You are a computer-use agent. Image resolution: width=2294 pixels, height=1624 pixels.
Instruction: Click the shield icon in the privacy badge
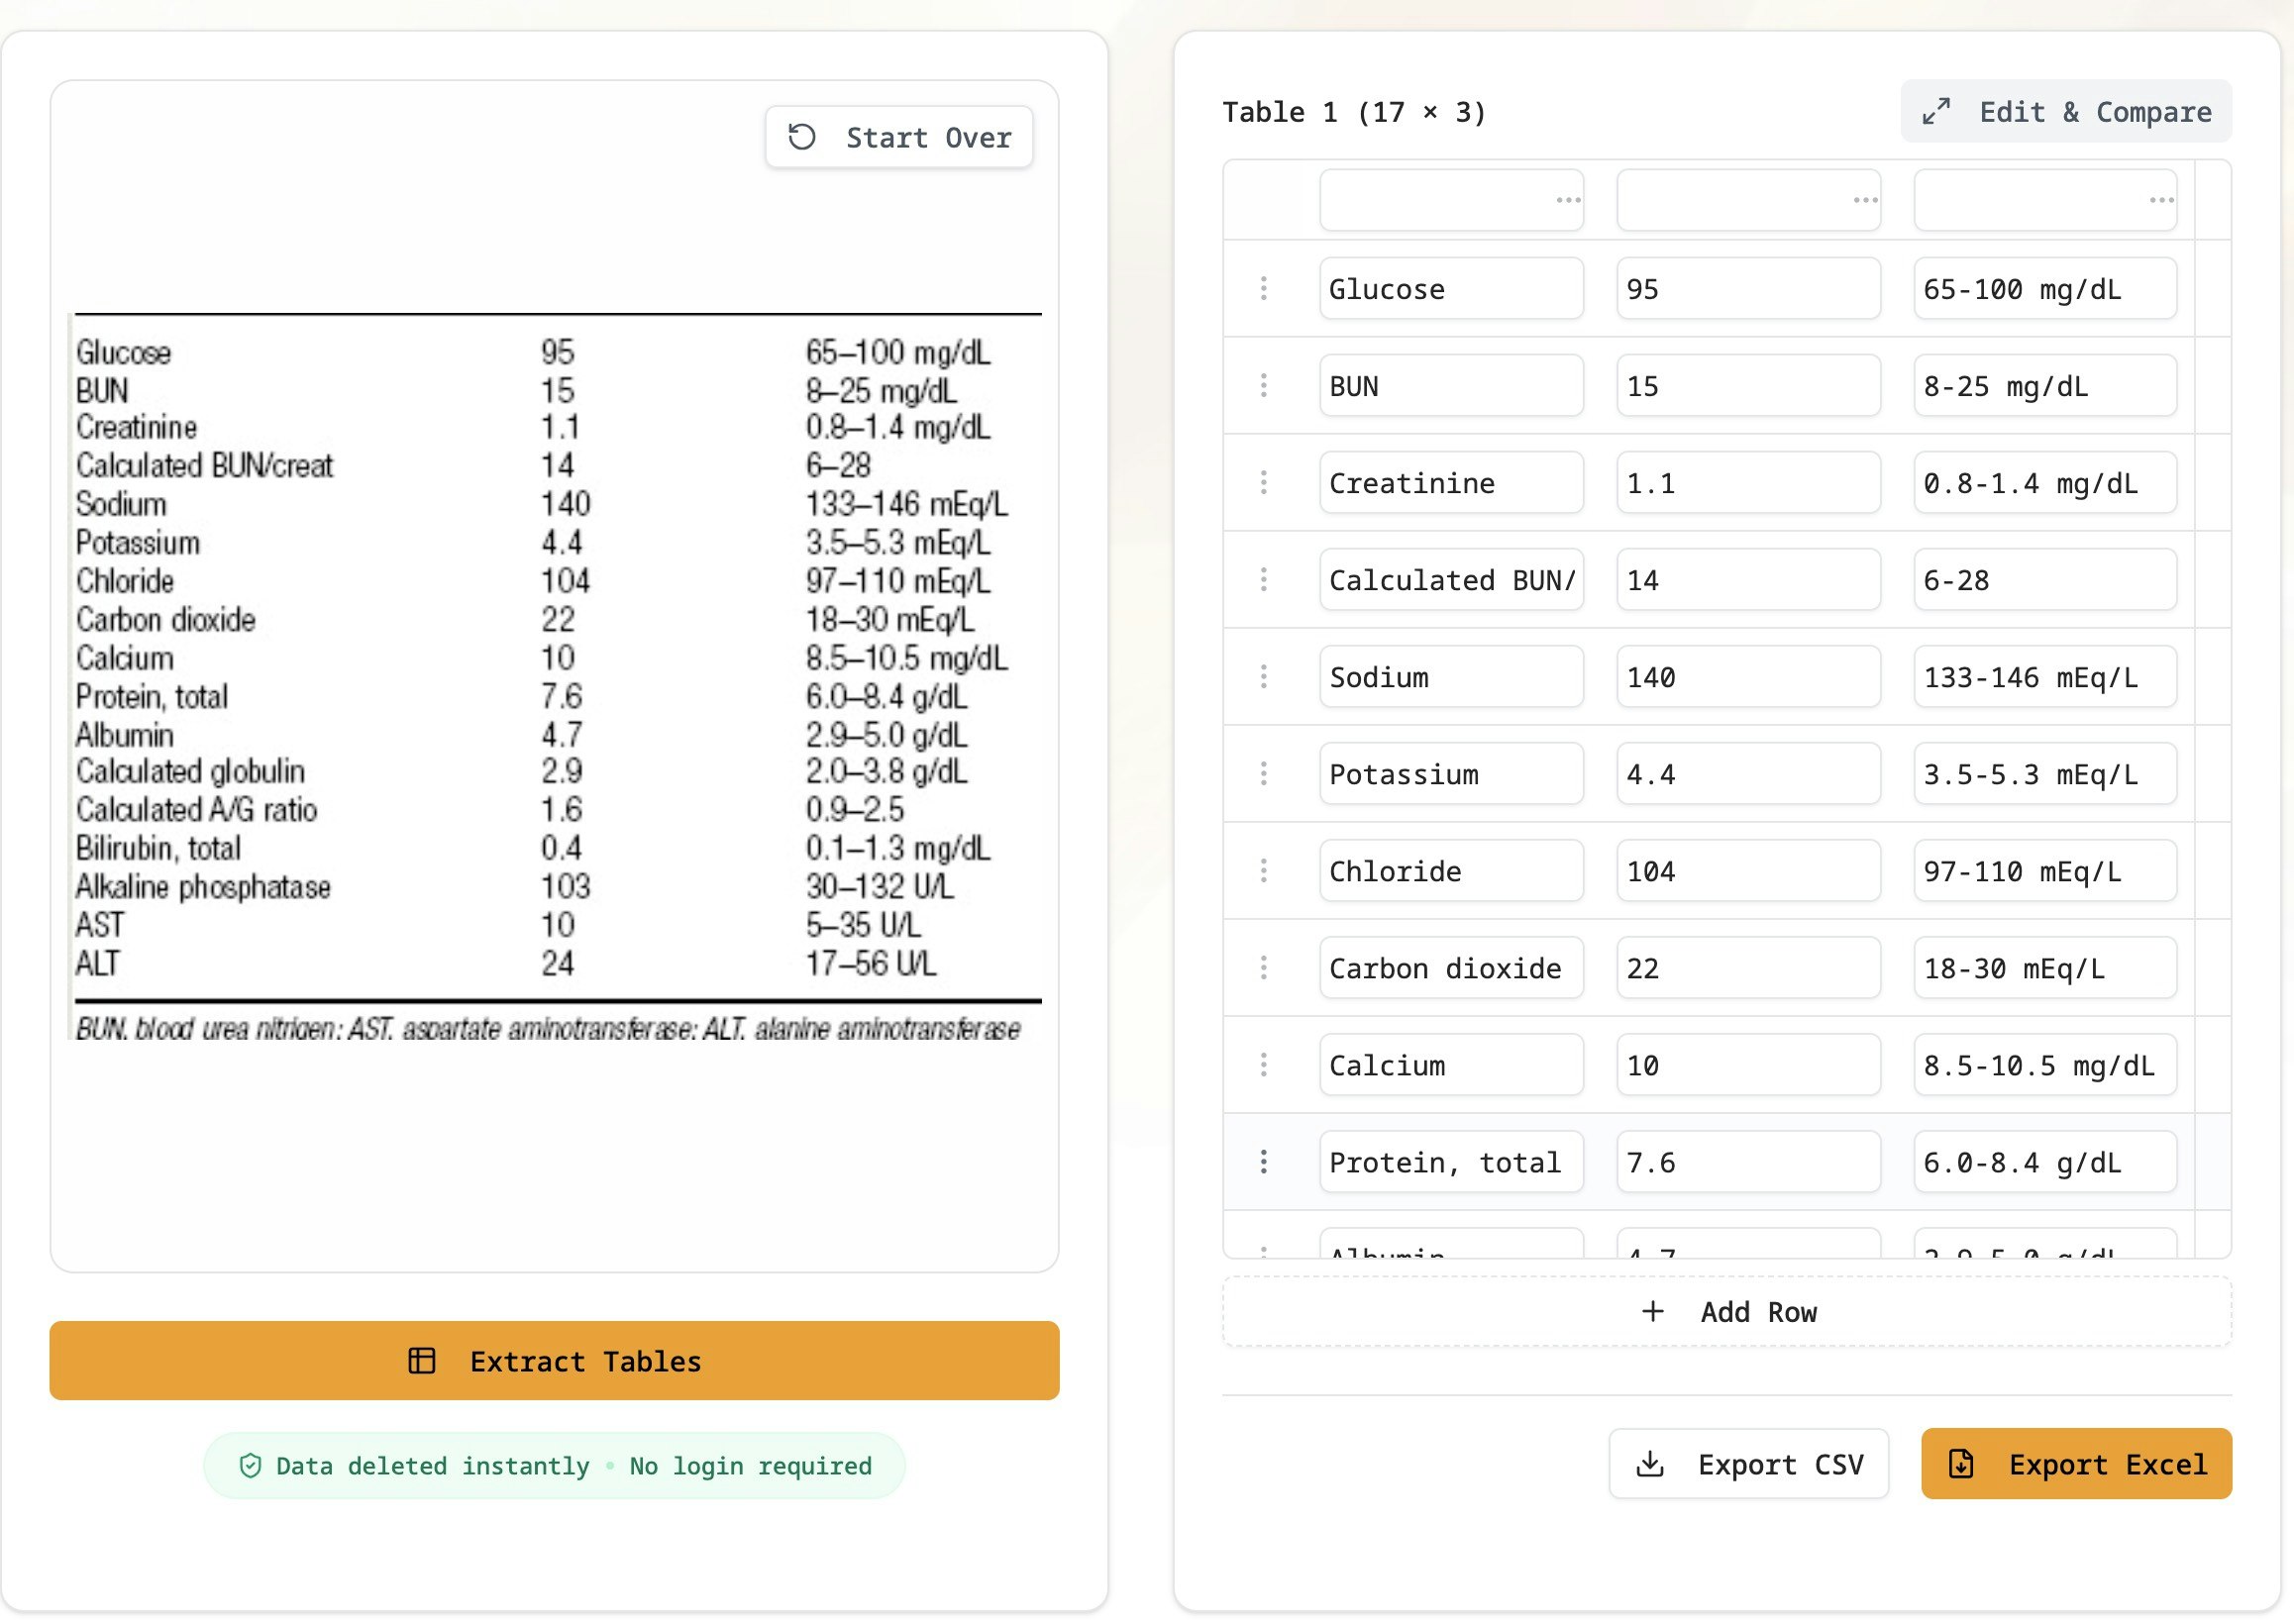(251, 1465)
